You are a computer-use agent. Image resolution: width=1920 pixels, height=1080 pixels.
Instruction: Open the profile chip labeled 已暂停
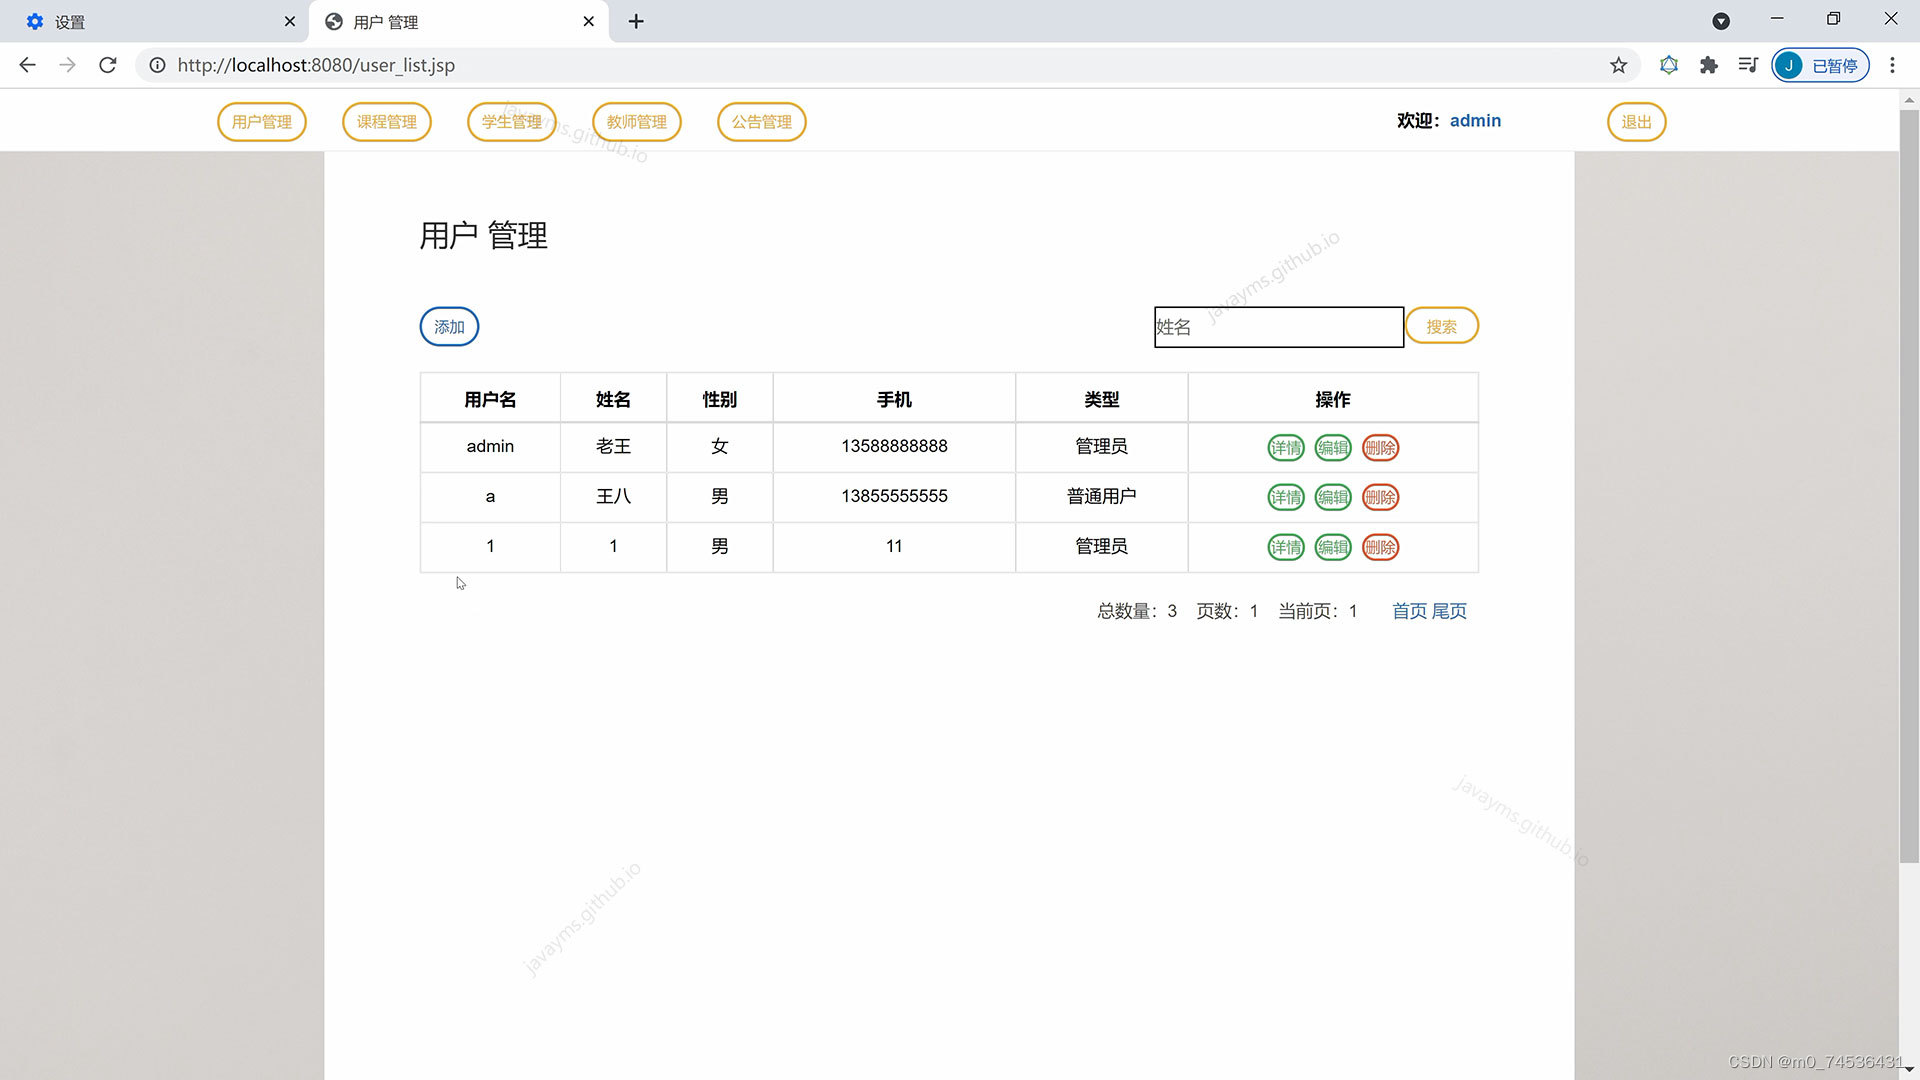[1820, 65]
